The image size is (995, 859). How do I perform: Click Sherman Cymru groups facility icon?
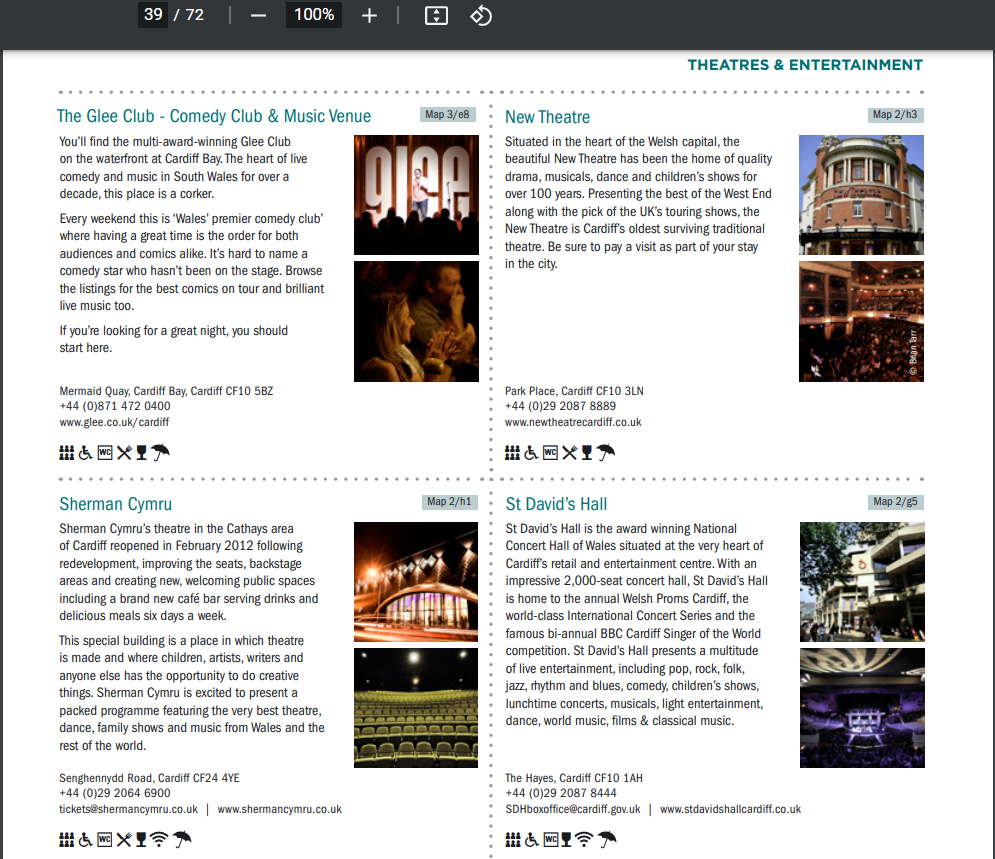pos(67,839)
